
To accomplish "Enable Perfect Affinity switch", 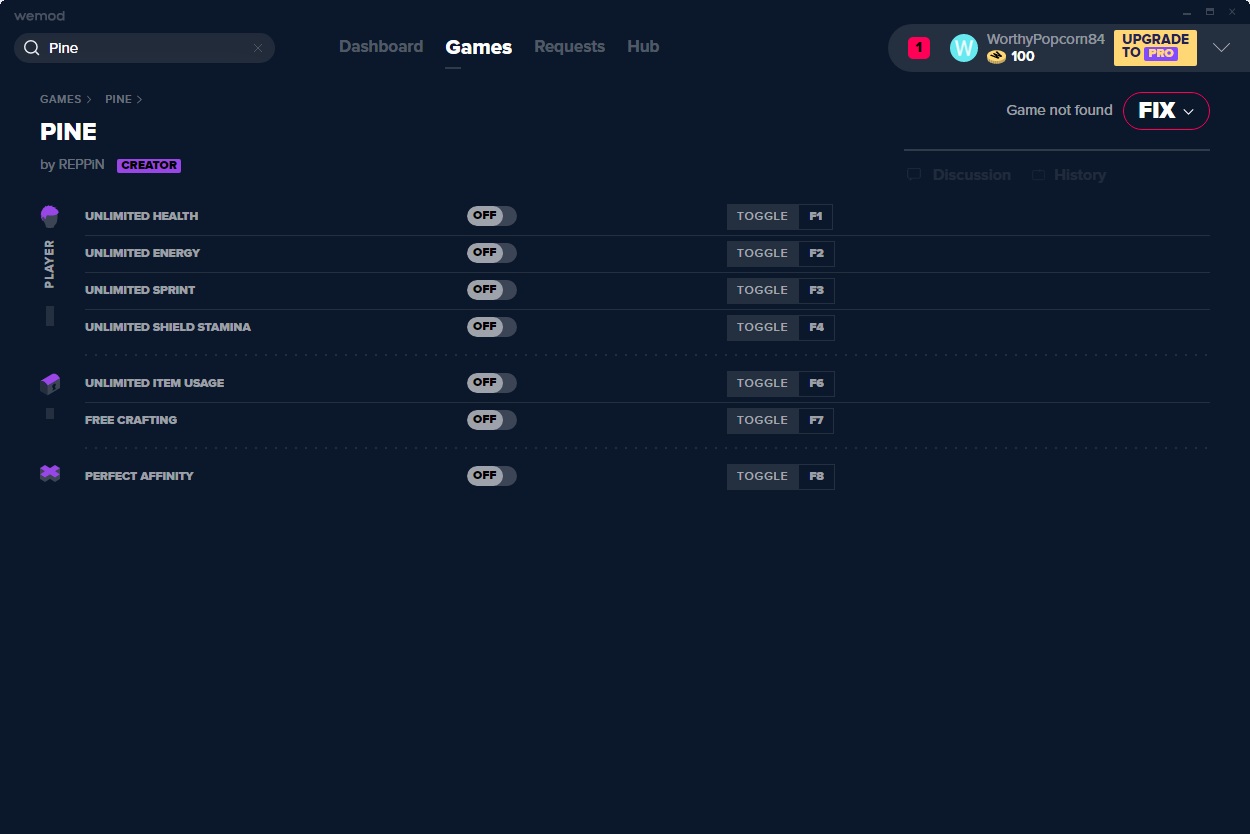I will pos(492,476).
